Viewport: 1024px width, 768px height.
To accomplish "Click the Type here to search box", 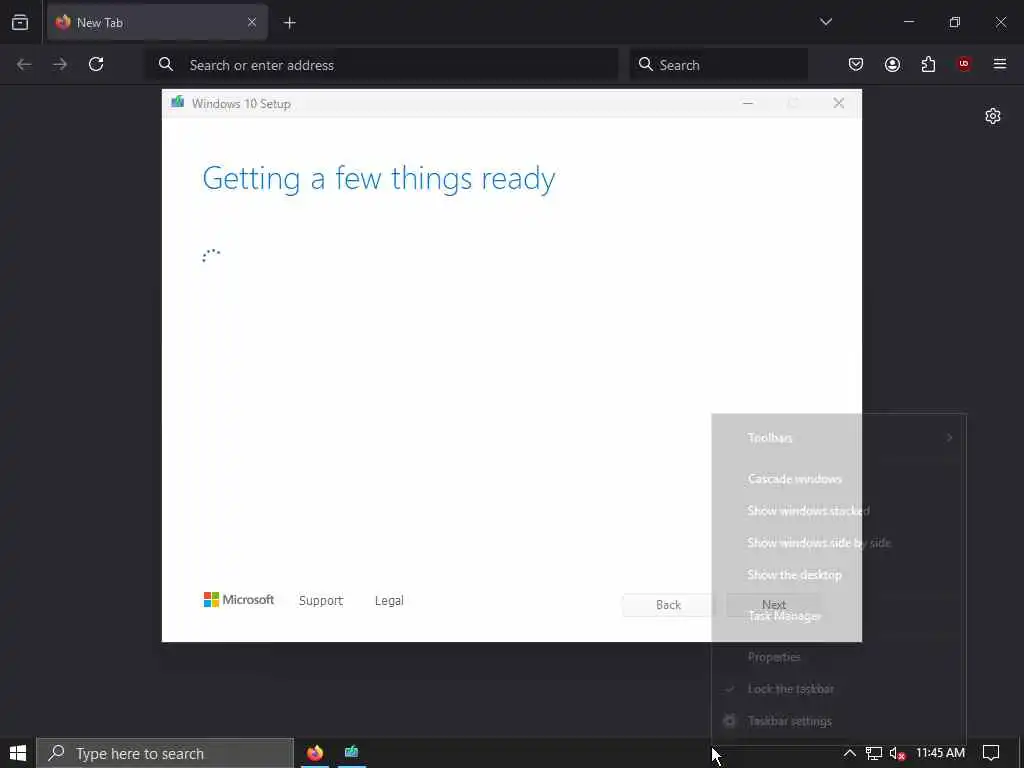I will point(165,753).
